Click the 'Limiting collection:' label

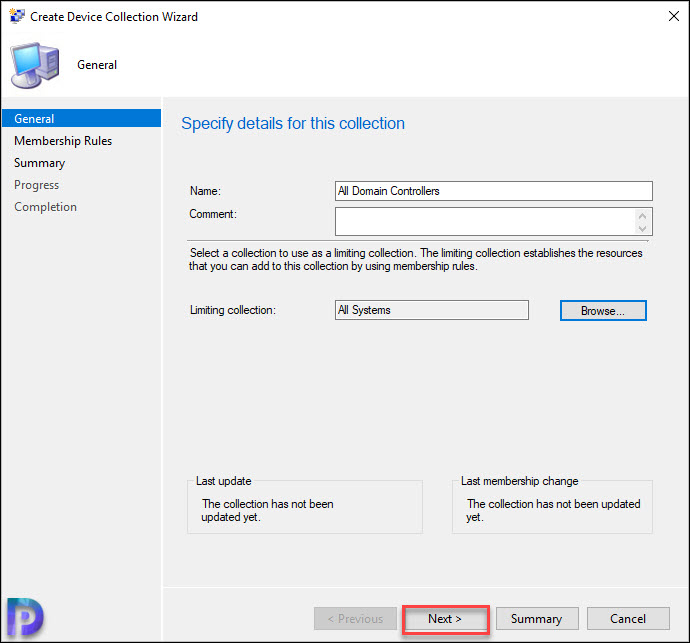pyautogui.click(x=233, y=310)
